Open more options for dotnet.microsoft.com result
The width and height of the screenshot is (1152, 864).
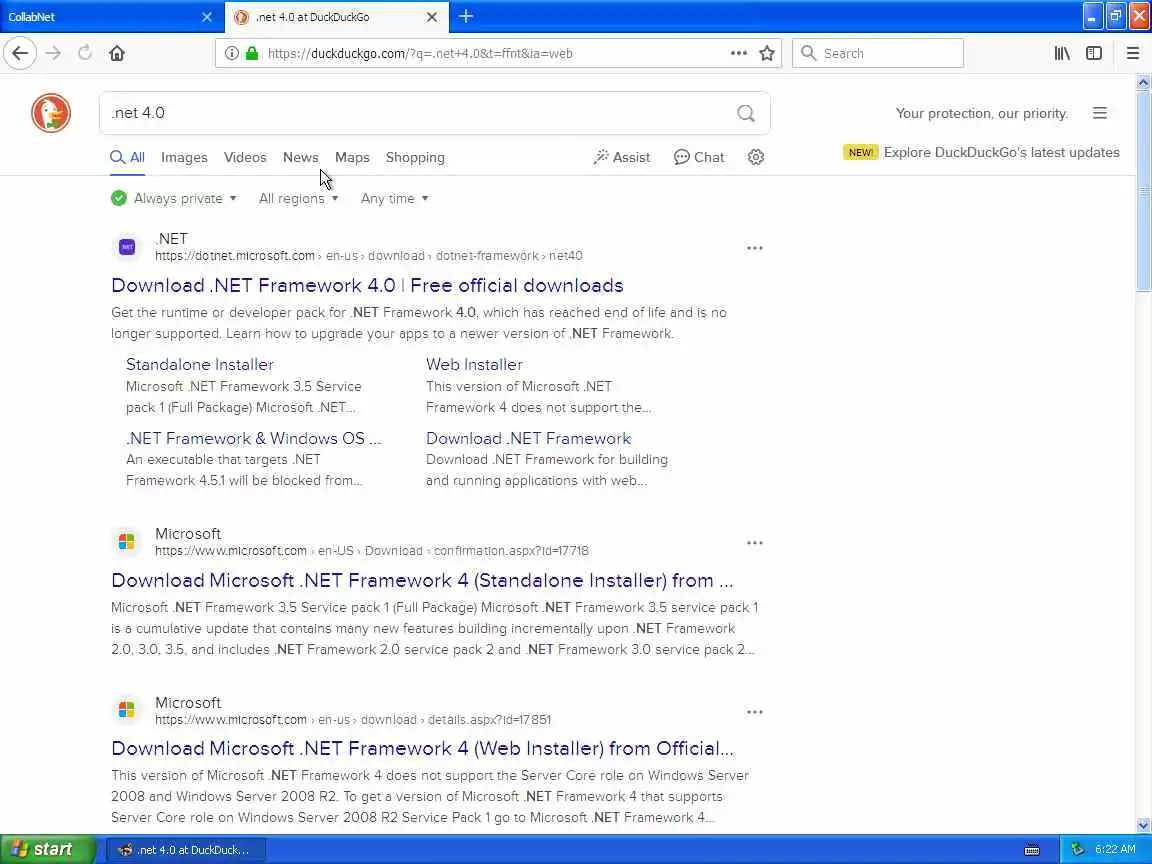pyautogui.click(x=755, y=248)
